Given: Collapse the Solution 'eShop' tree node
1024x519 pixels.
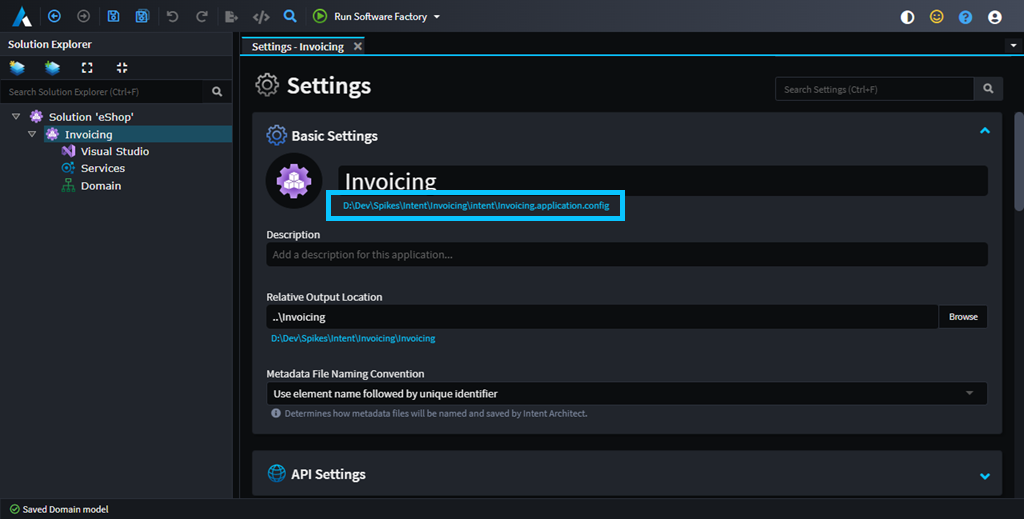Looking at the screenshot, I should point(16,117).
